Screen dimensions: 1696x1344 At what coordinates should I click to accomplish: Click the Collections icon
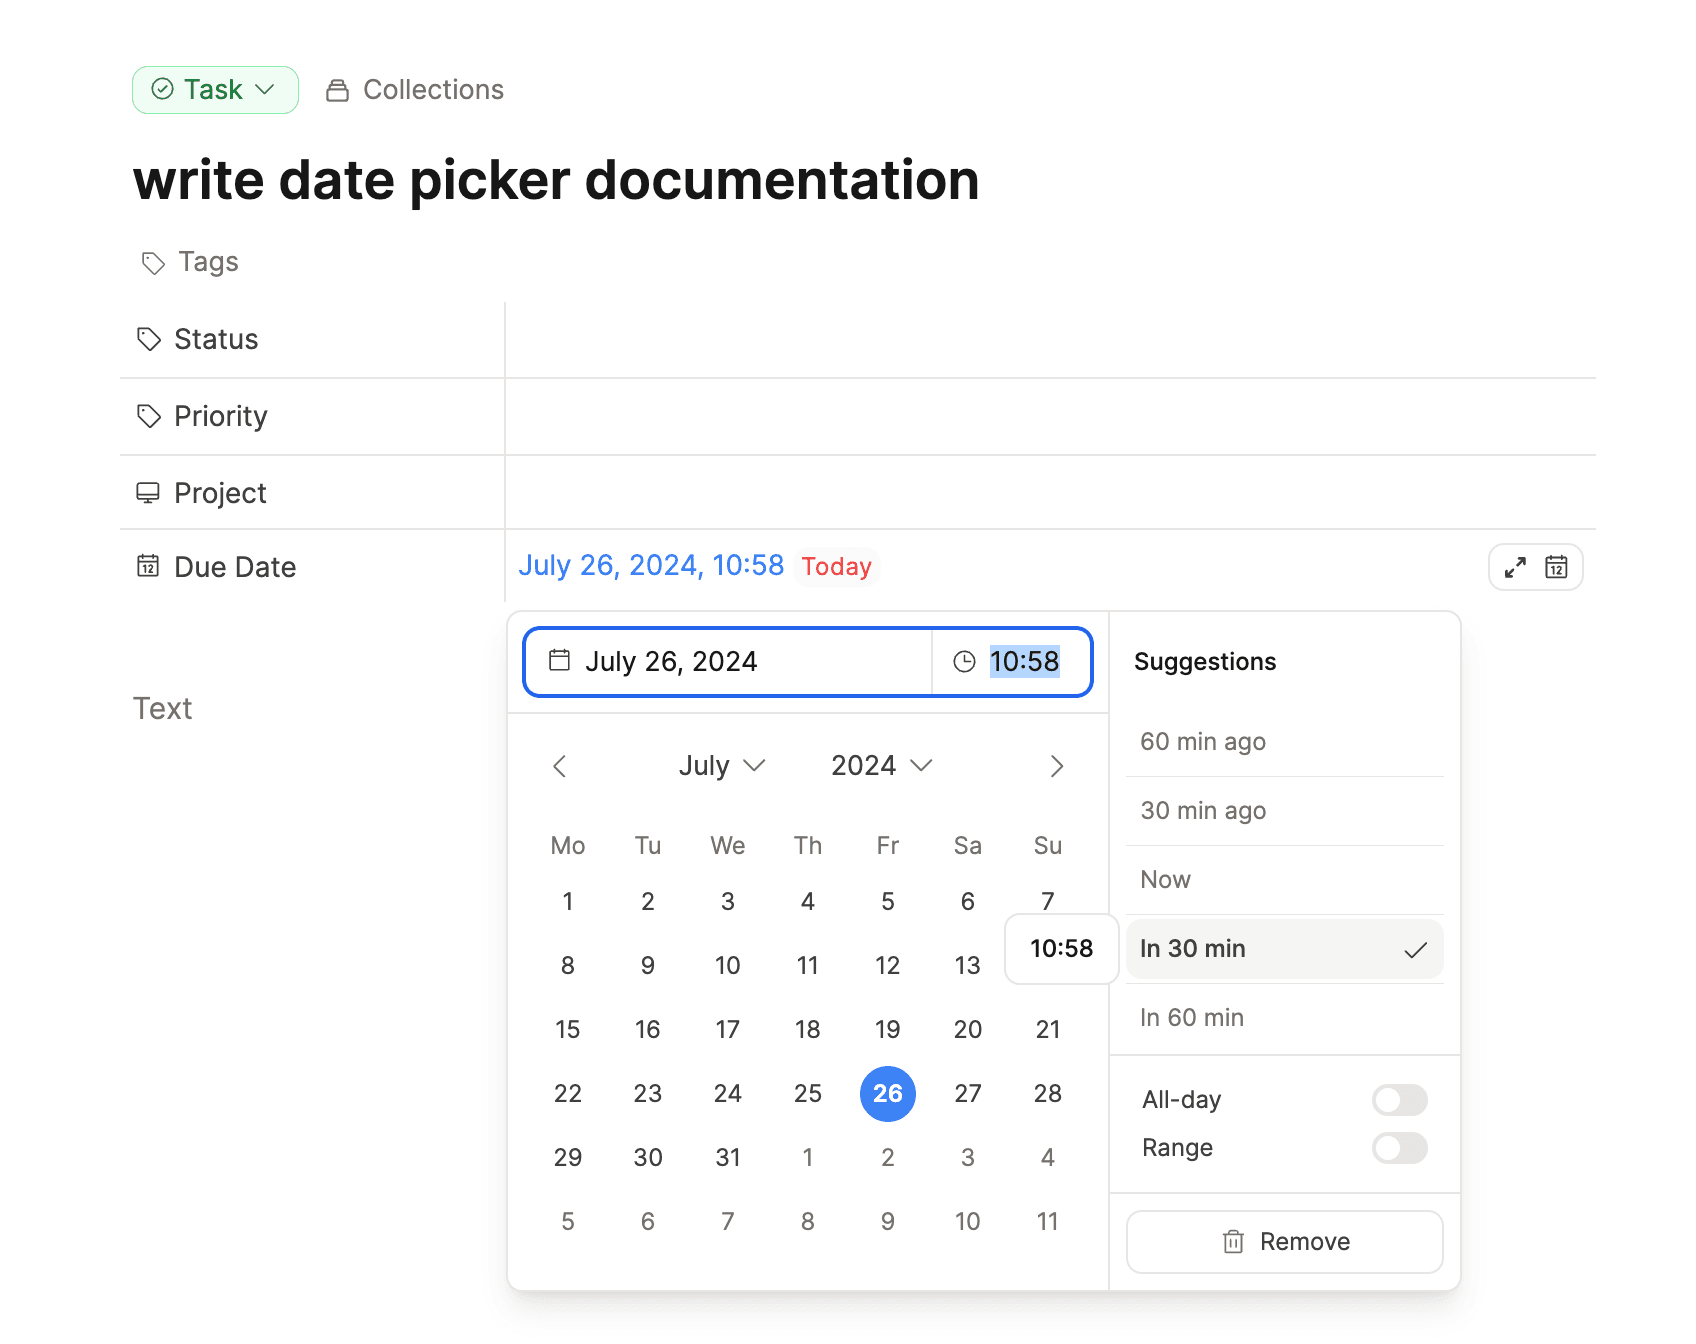click(x=338, y=89)
